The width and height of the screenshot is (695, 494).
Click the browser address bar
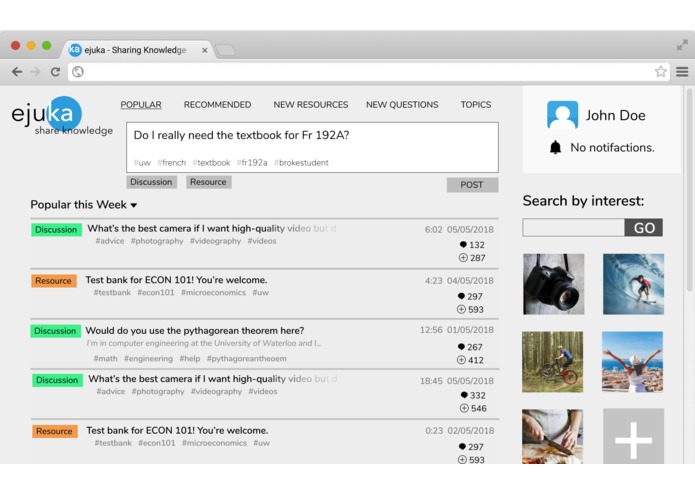pos(368,72)
